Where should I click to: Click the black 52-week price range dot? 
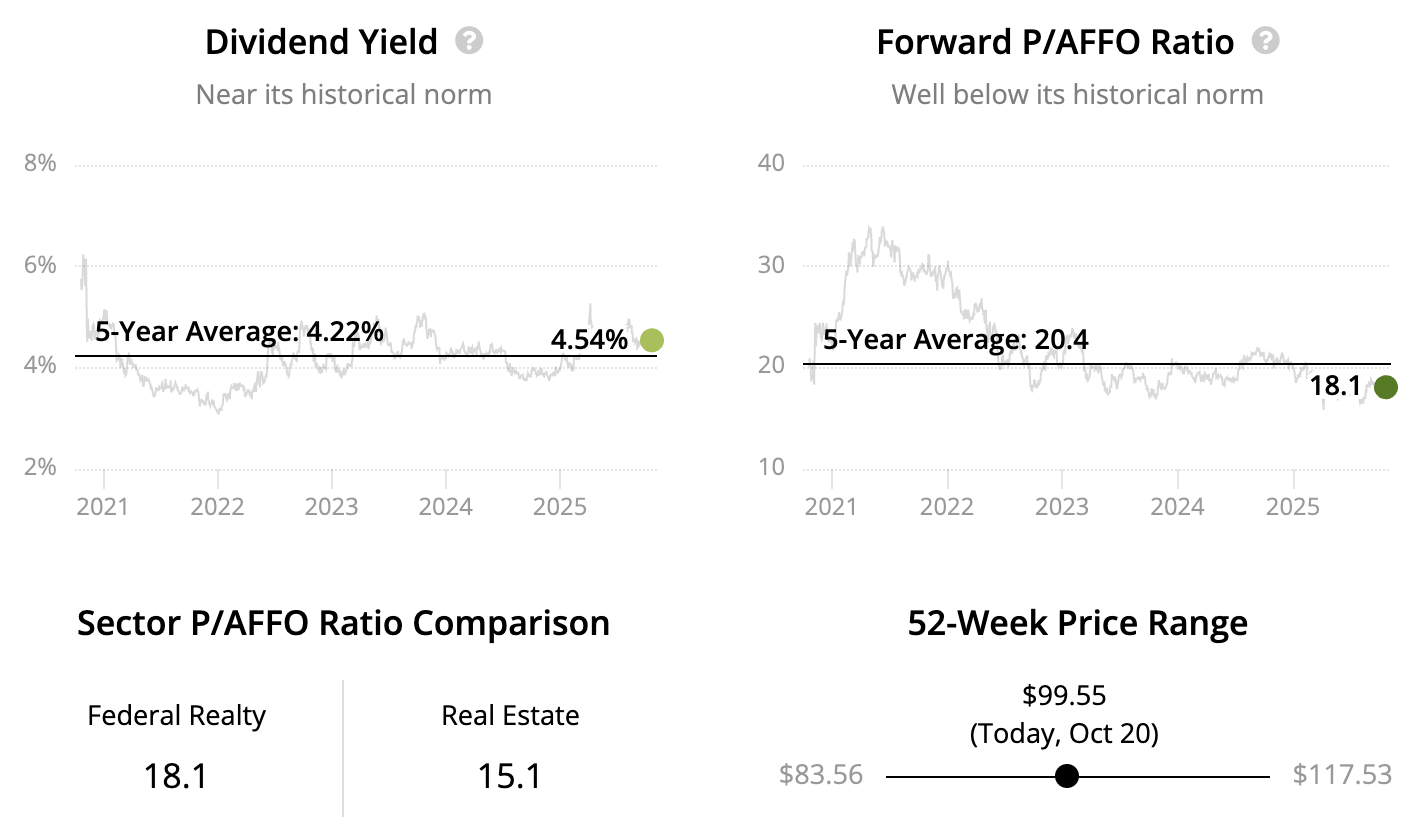[x=1067, y=776]
